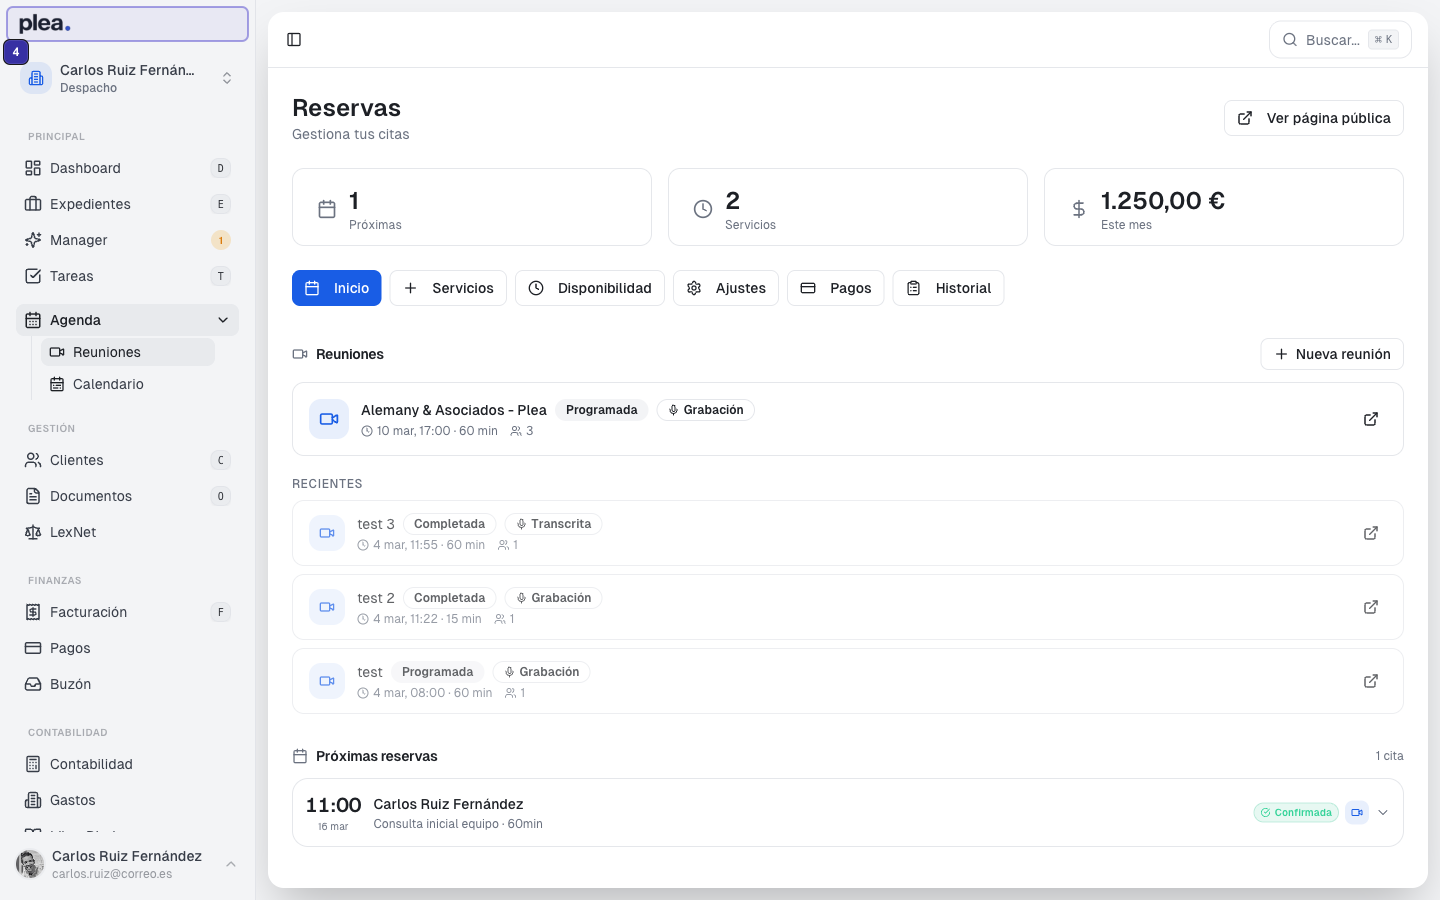
Task: Click the Despacho building icon
Action: click(36, 78)
